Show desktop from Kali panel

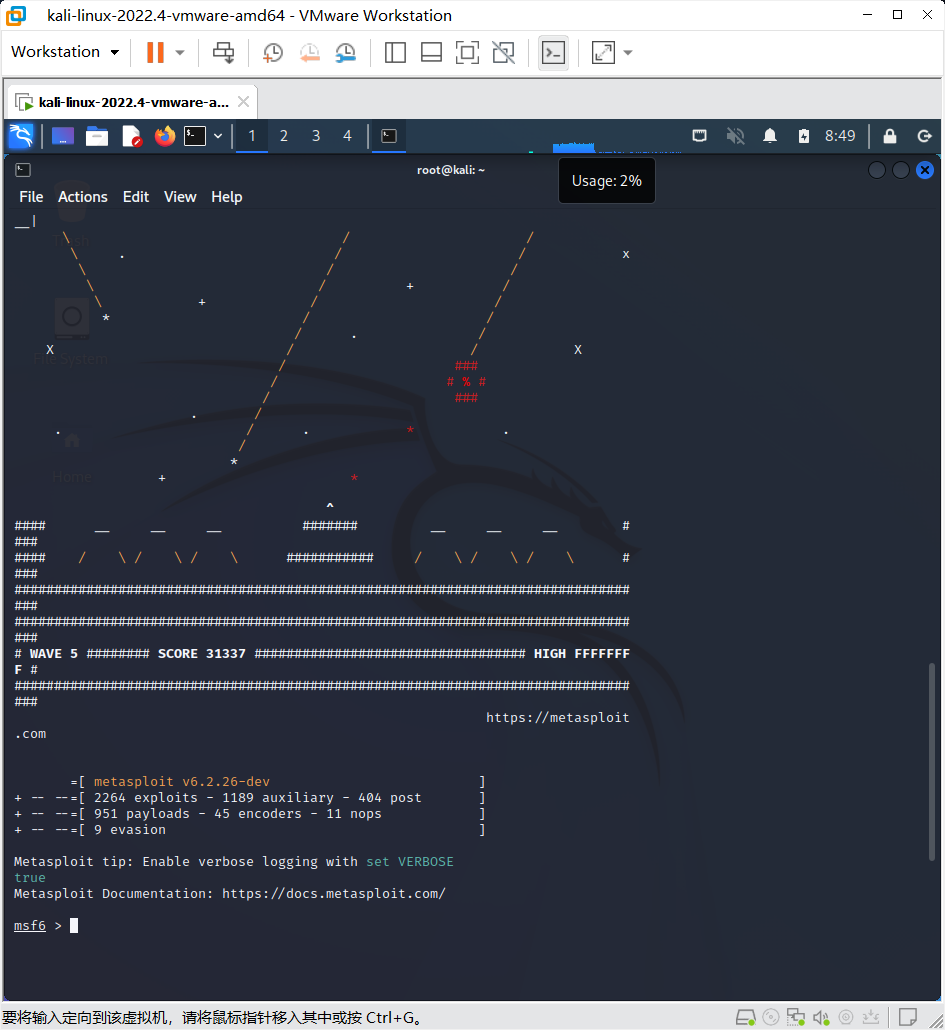pyautogui.click(x=63, y=136)
